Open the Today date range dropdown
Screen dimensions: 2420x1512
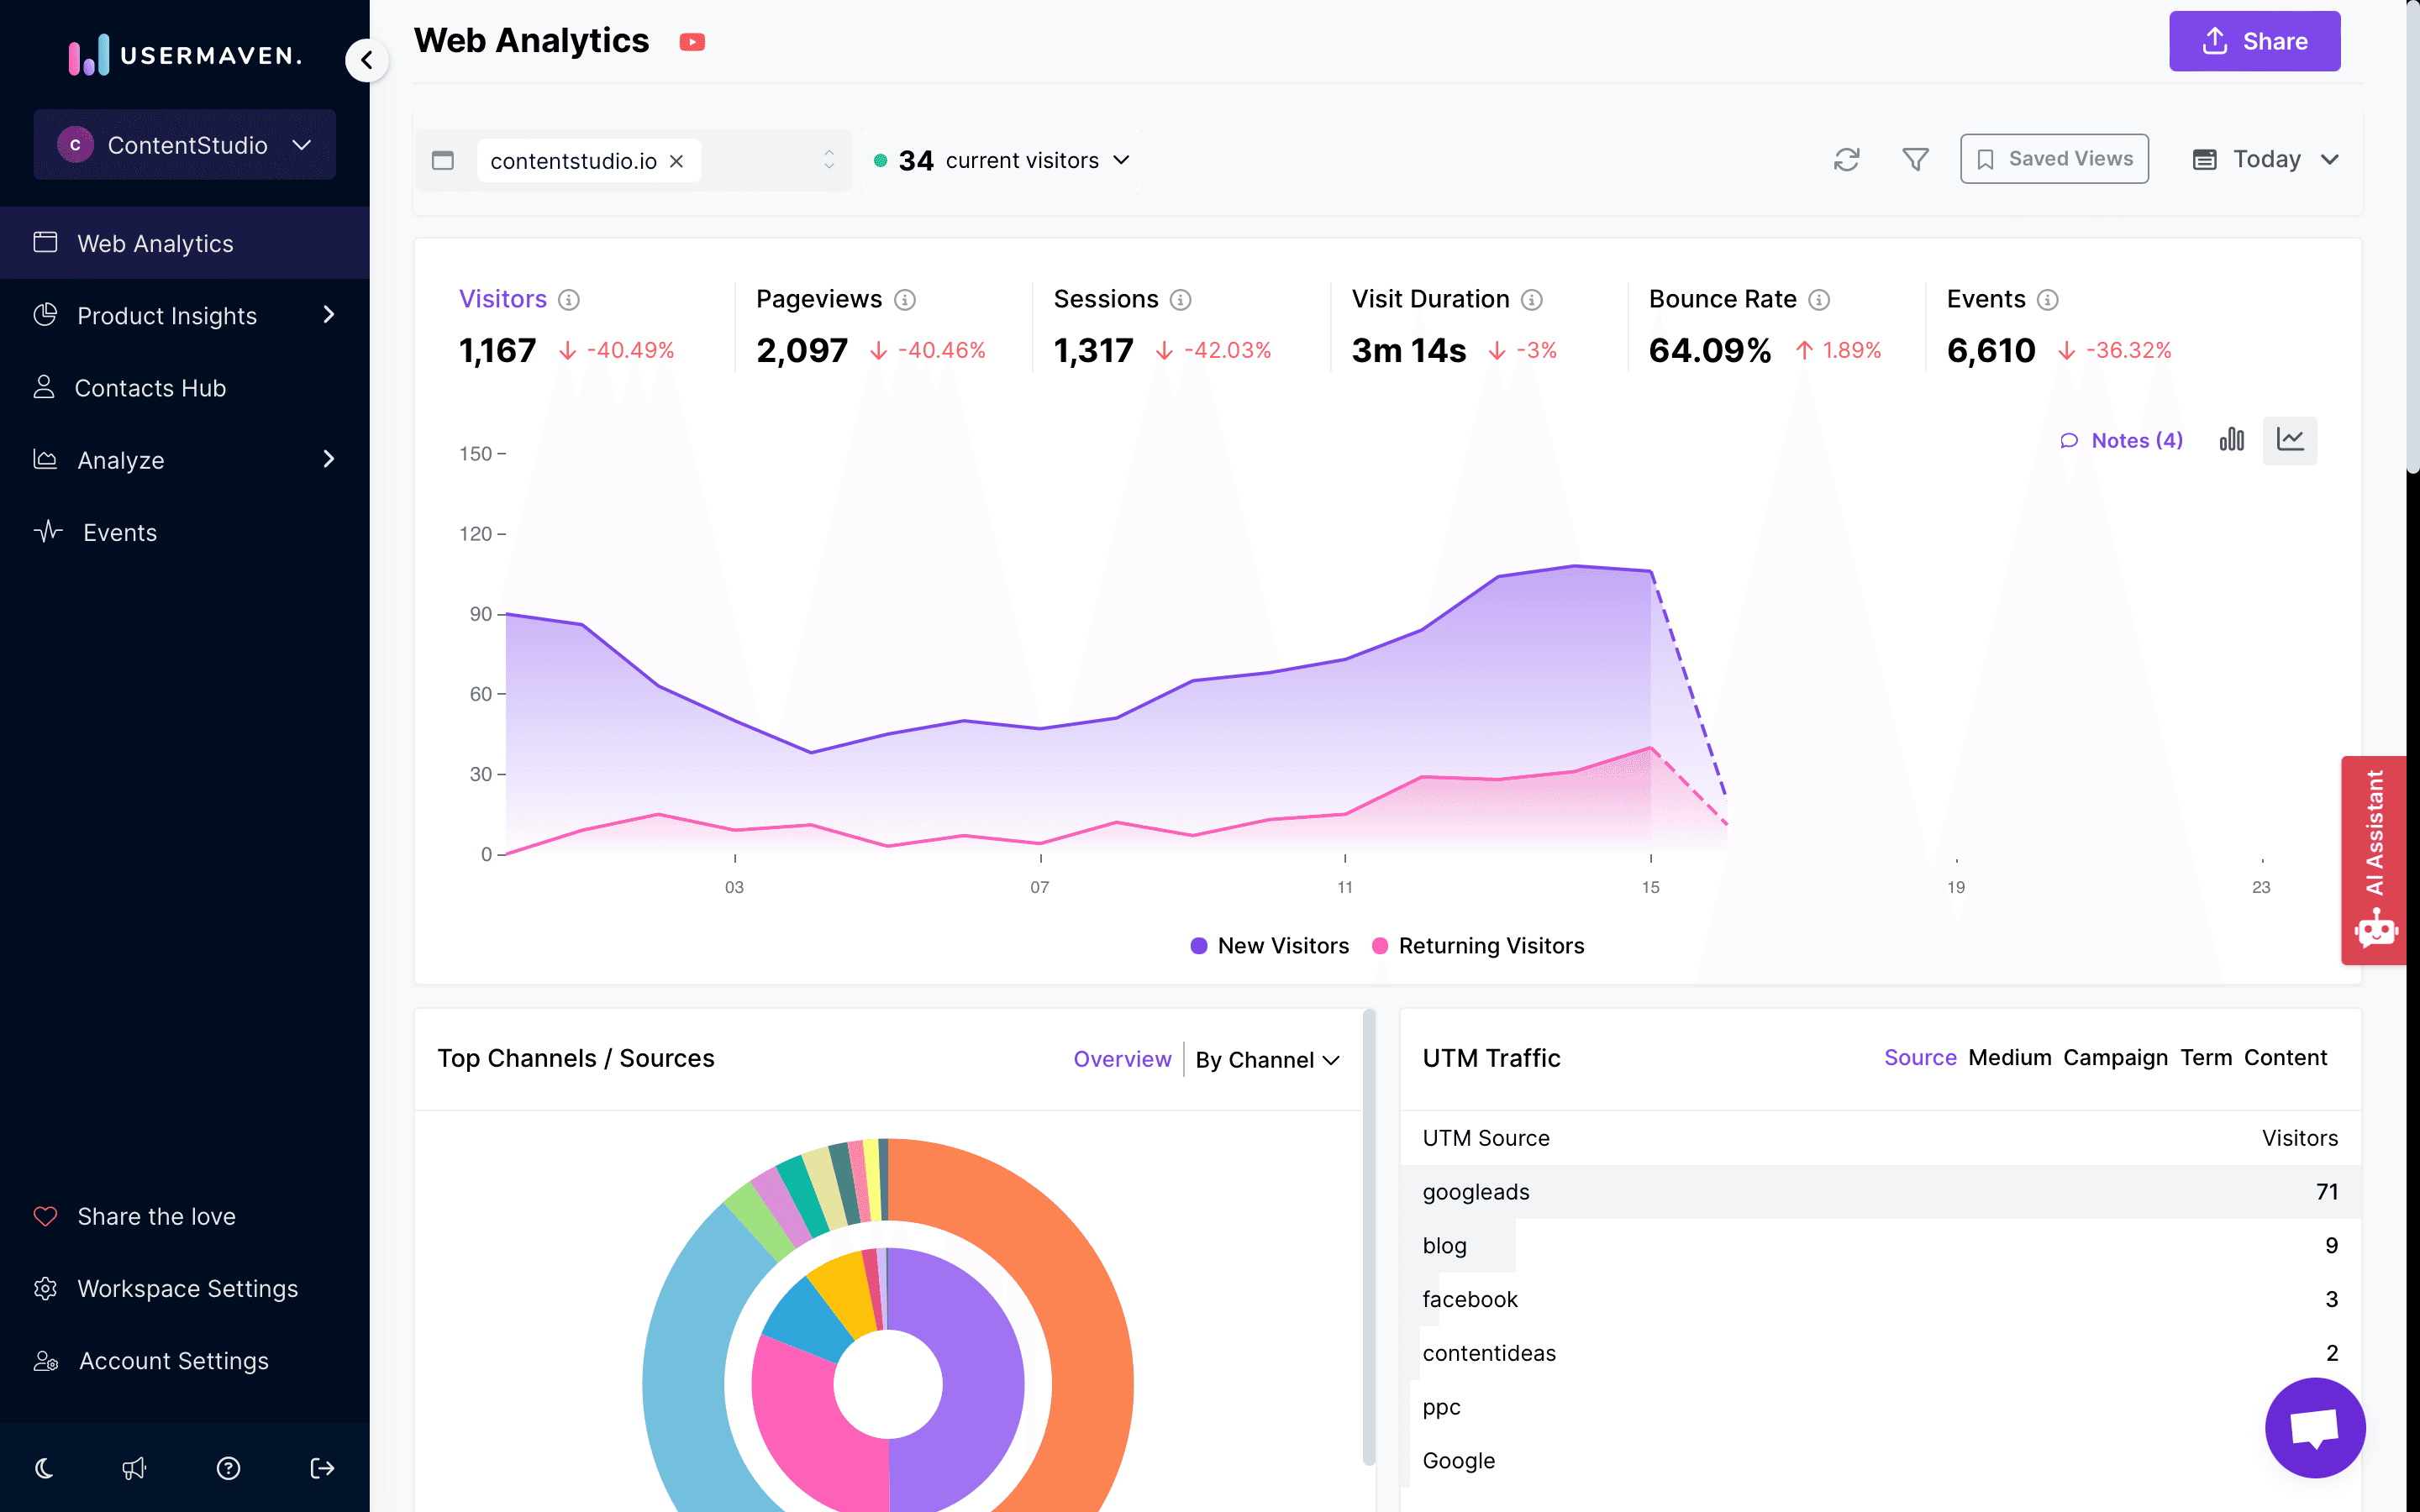(2265, 159)
